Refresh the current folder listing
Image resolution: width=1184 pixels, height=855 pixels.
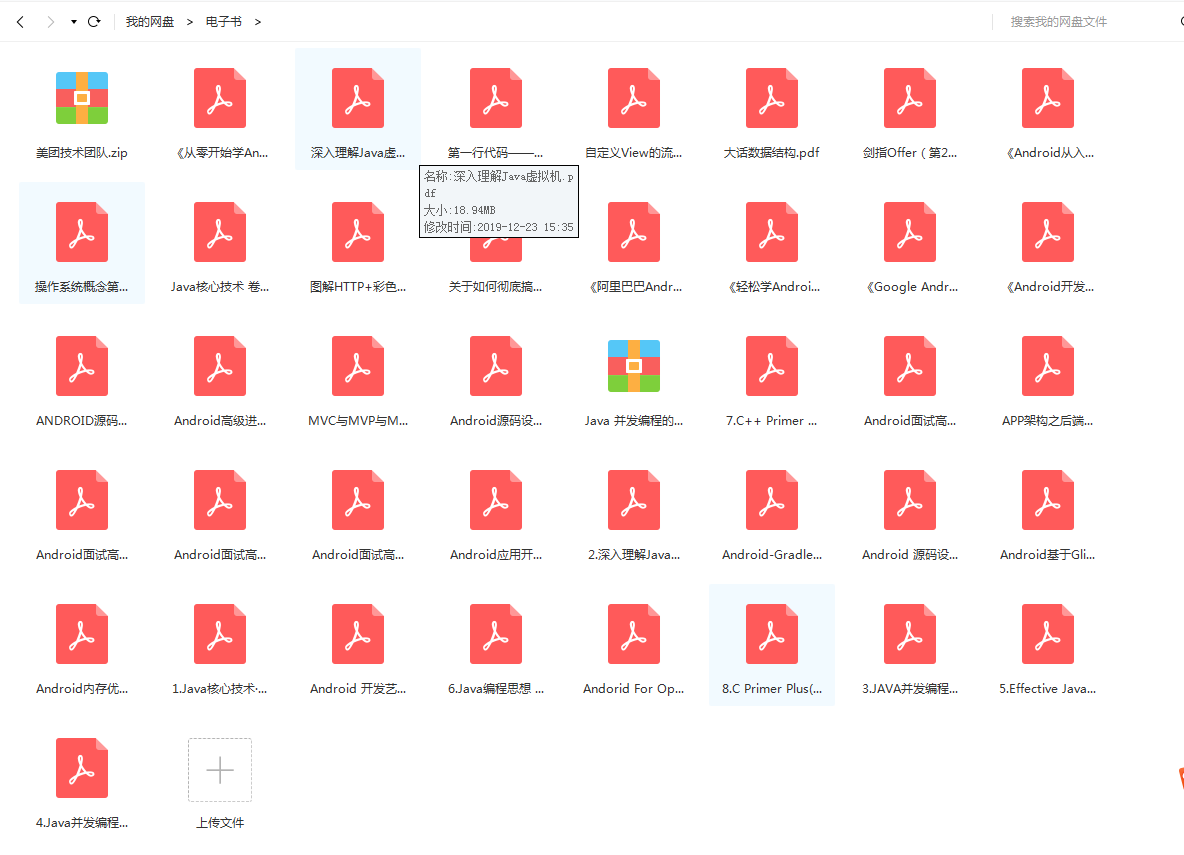click(x=94, y=22)
